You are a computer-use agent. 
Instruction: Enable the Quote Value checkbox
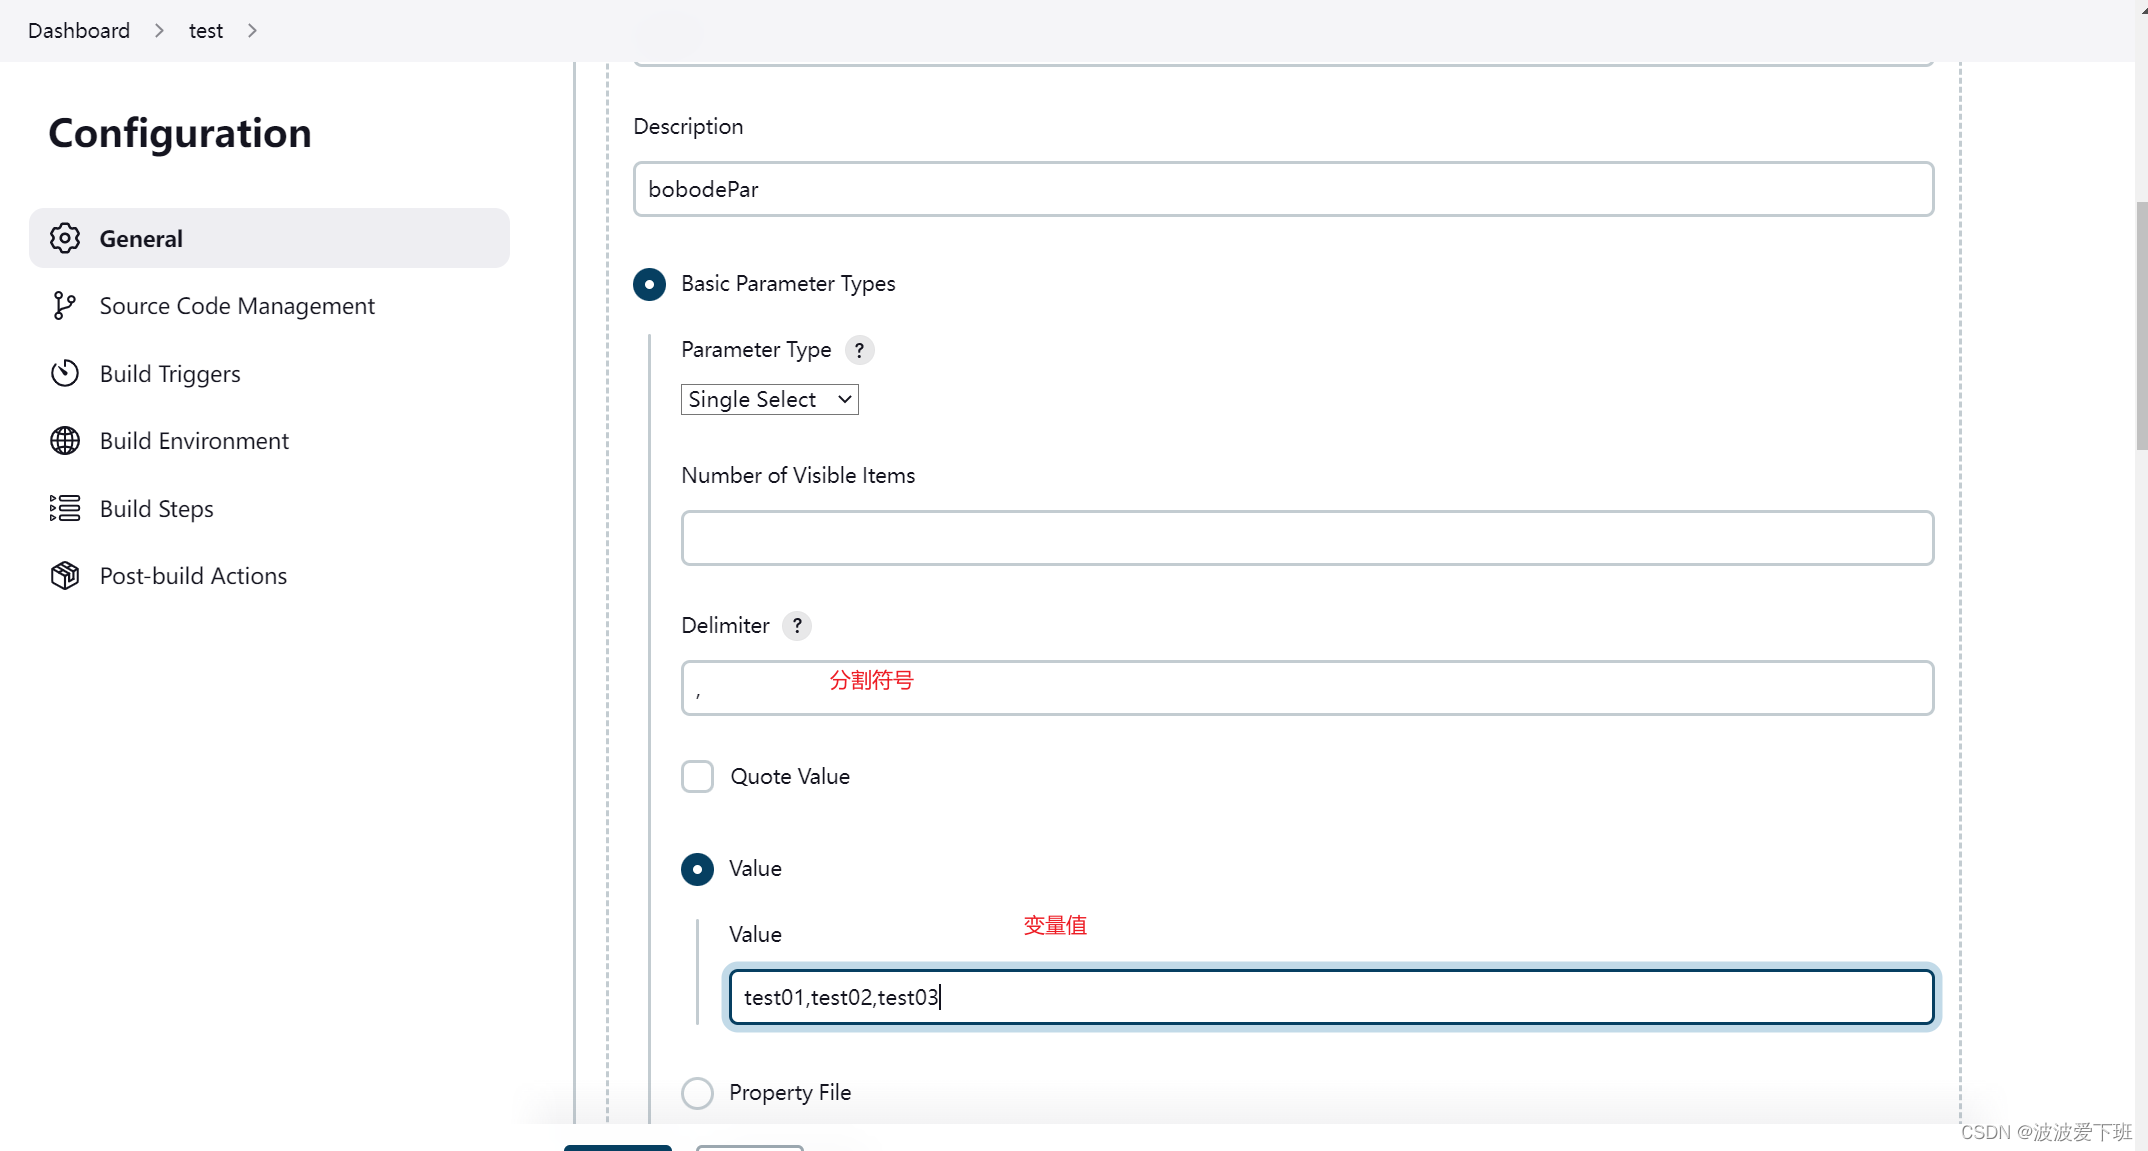(x=697, y=776)
